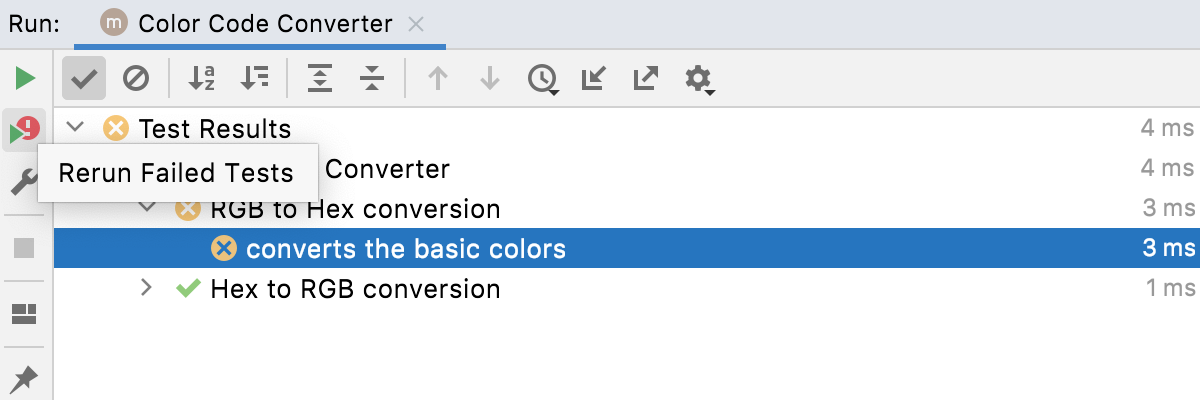Expand Hex to RGB conversion node
Viewport: 1200px width, 400px height.
pyautogui.click(x=147, y=288)
